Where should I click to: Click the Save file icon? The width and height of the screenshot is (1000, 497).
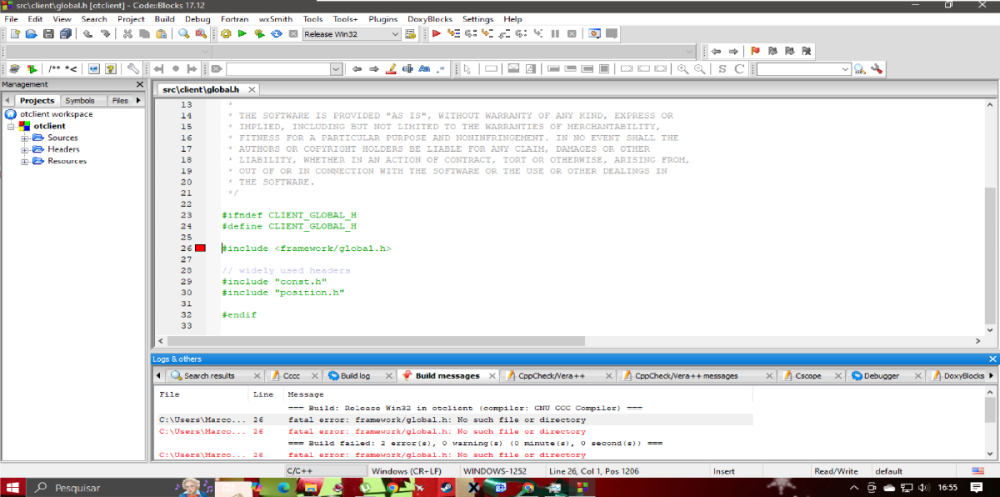coord(49,34)
